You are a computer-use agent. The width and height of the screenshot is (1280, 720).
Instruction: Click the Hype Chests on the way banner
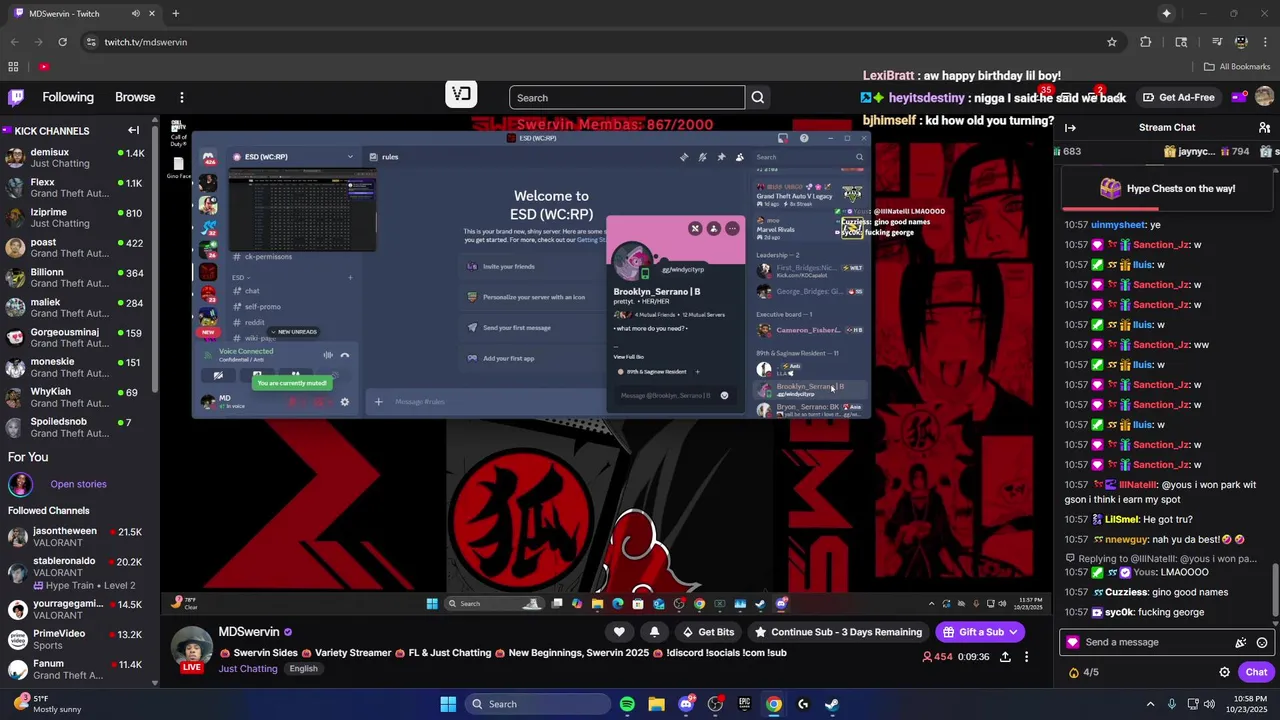(x=1168, y=188)
